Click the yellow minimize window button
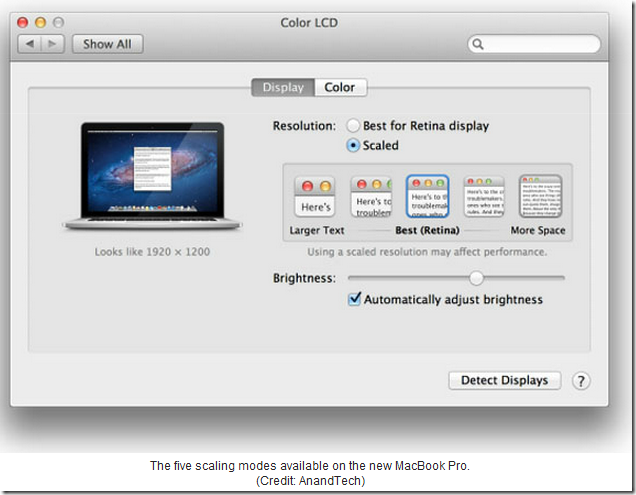This screenshot has height=495, width=636. click(41, 22)
